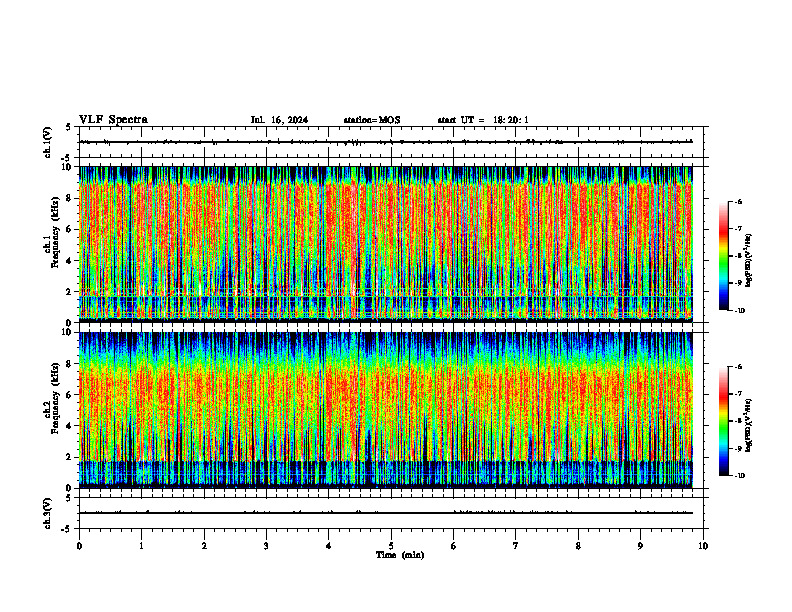Click the ch.1 spectrogram panel
This screenshot has width=792, height=612.
(x=386, y=244)
